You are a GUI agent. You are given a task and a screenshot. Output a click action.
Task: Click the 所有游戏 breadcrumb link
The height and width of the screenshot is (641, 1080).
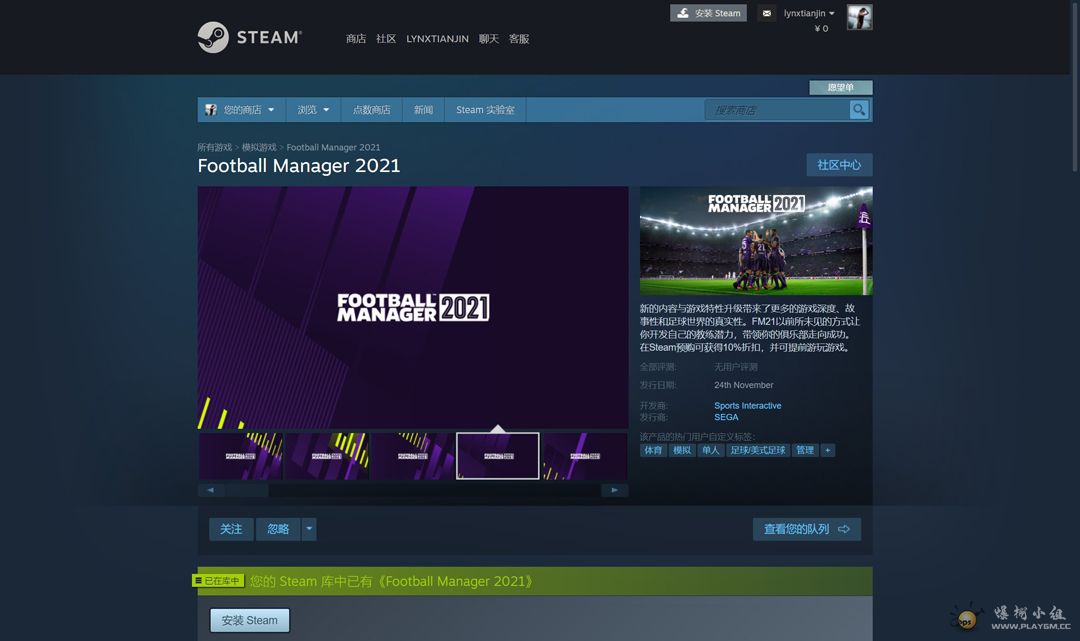pyautogui.click(x=214, y=147)
